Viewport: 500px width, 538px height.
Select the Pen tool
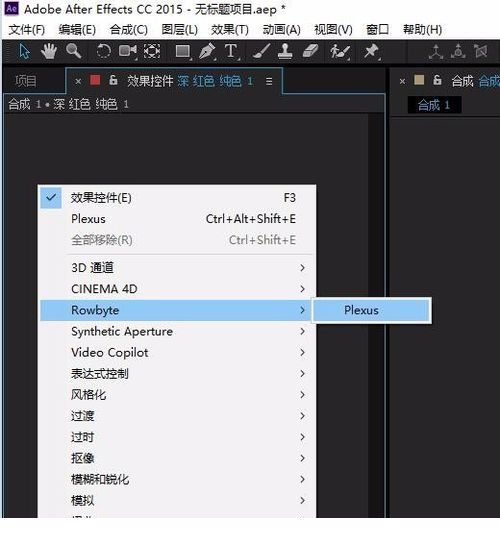207,51
